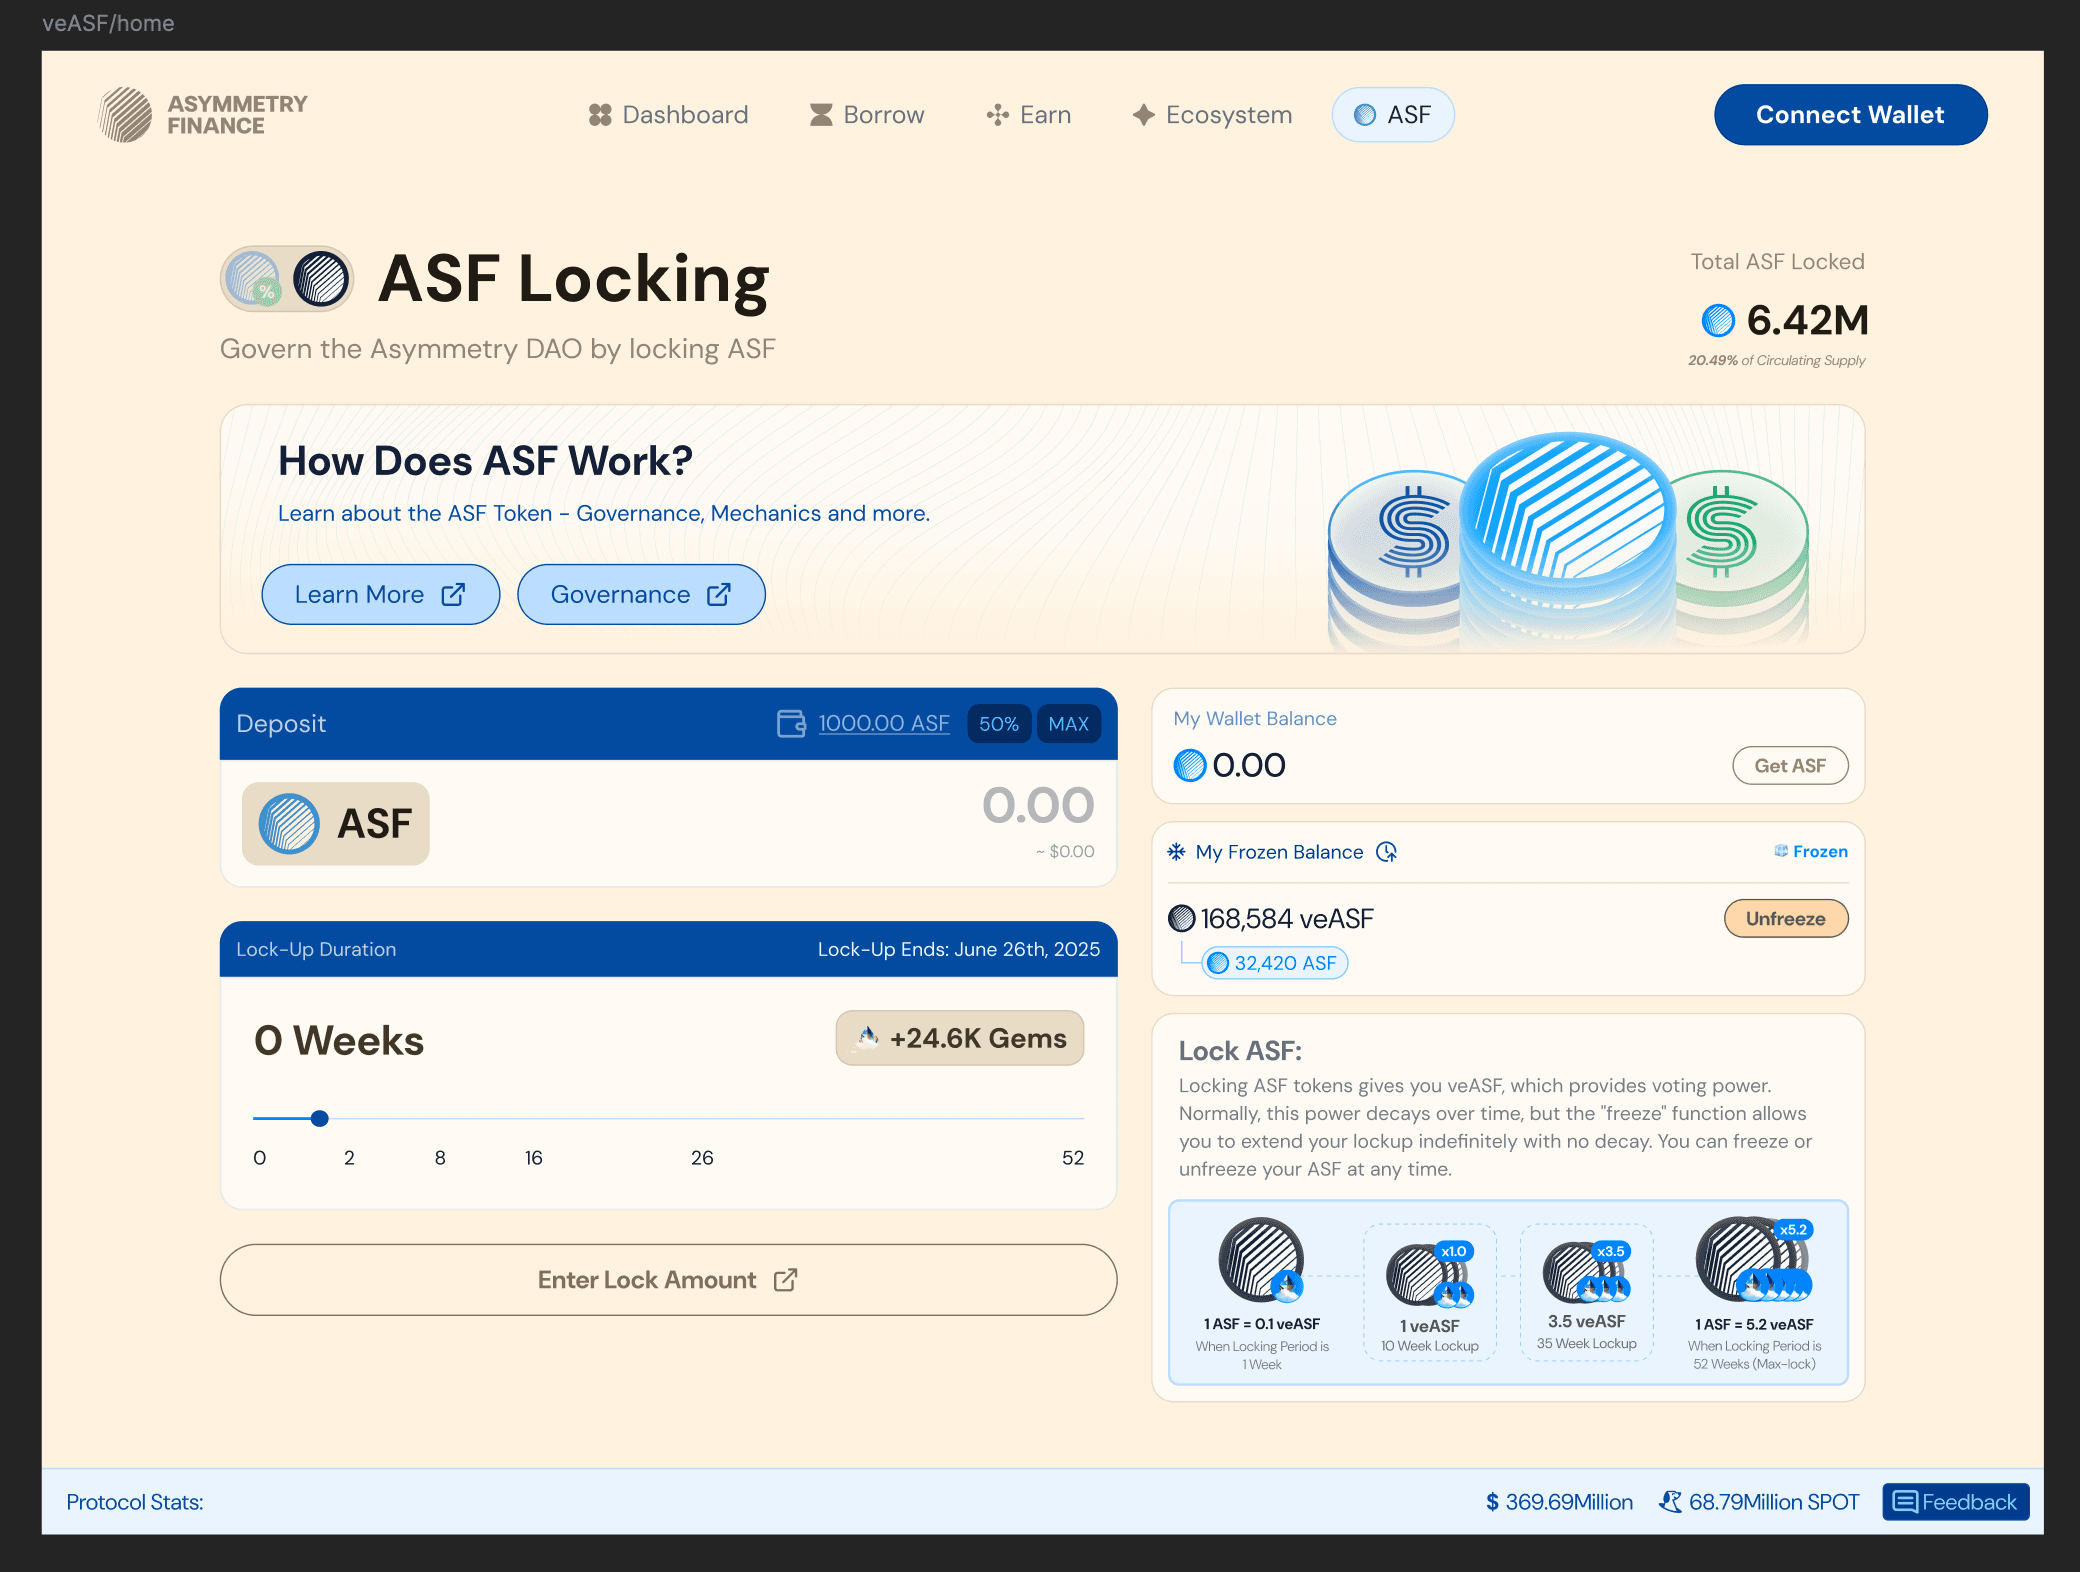Select the 52 weeks tick label
The width and height of the screenshot is (2080, 1572).
click(1073, 1157)
